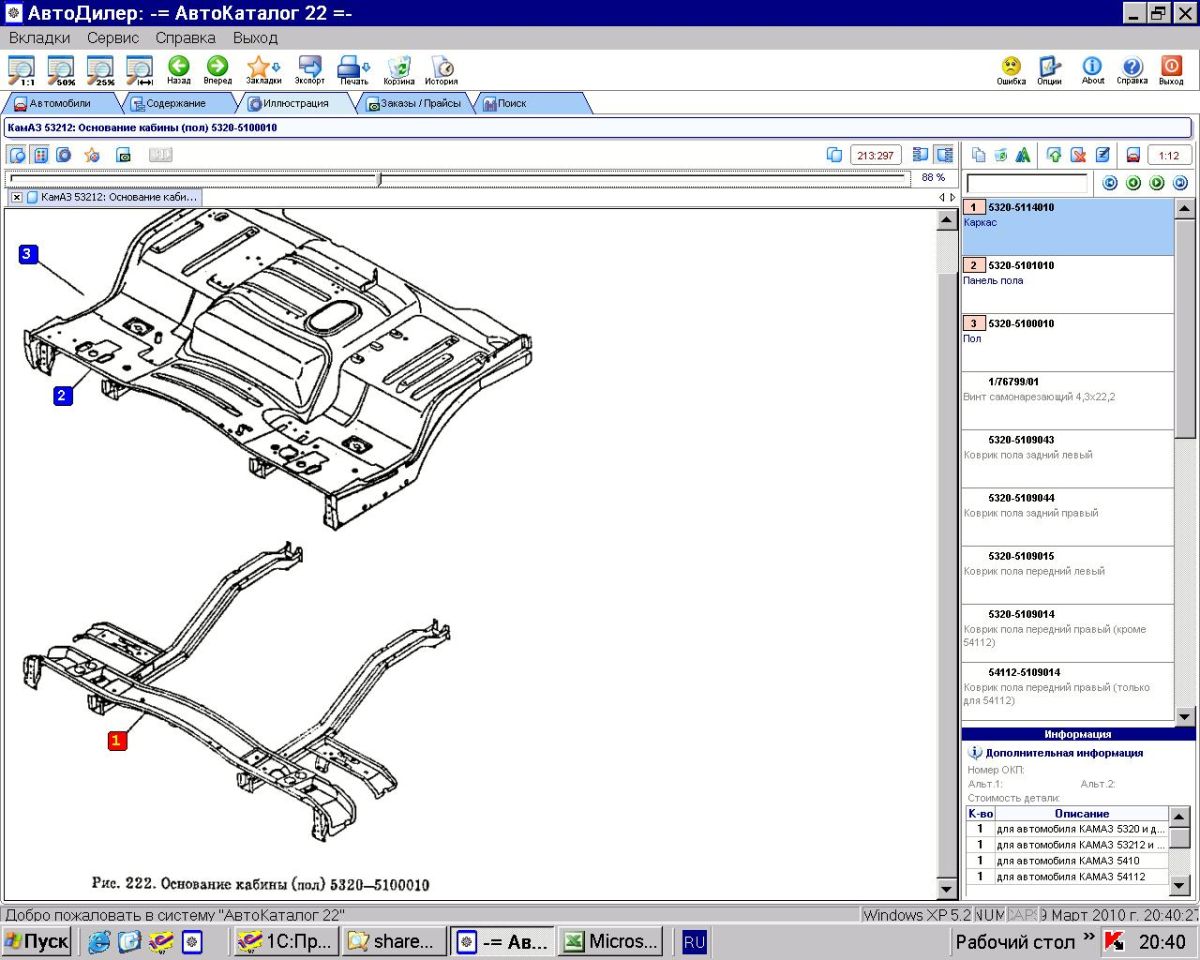Click the green up arrow icon
Image resolution: width=1200 pixels, height=960 pixels.
(x=1054, y=155)
